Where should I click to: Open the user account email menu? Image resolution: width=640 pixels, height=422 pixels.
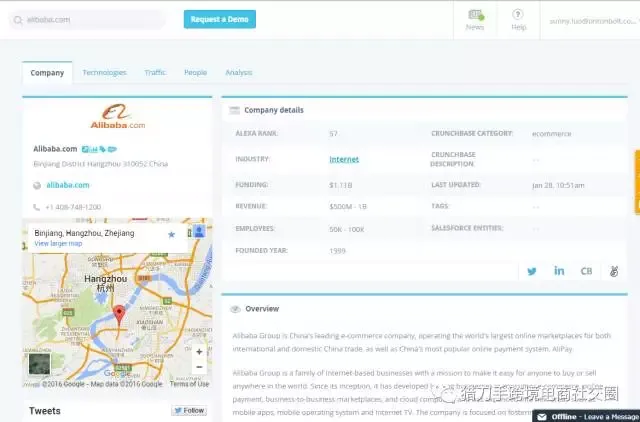click(594, 21)
